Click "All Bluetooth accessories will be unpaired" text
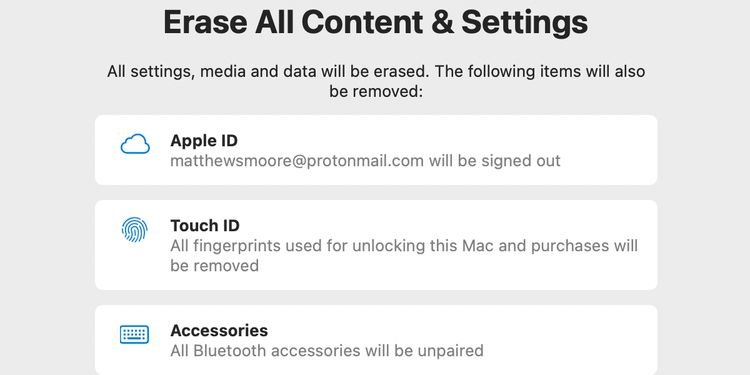This screenshot has width=750, height=375. [327, 351]
